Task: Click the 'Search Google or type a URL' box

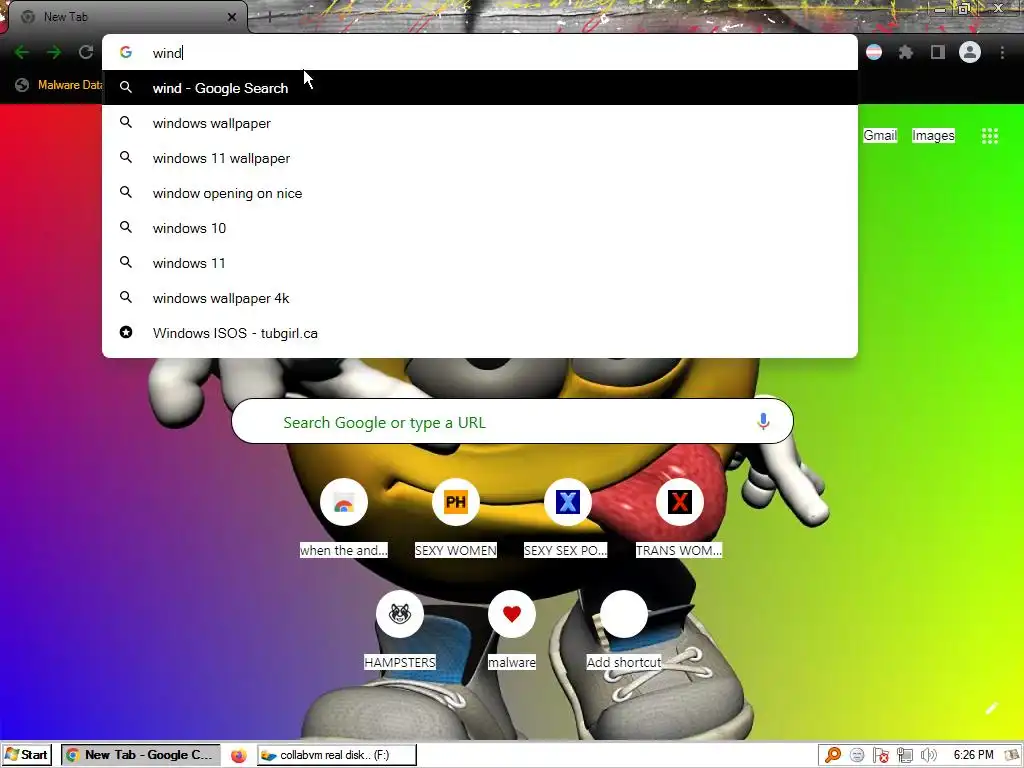Action: (512, 422)
